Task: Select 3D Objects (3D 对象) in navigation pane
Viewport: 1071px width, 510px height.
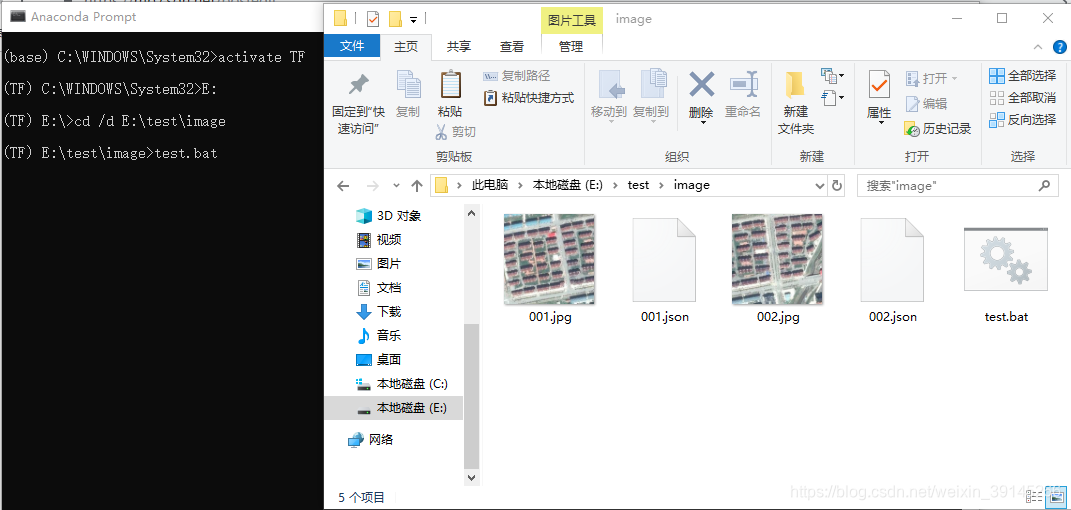Action: (x=389, y=216)
